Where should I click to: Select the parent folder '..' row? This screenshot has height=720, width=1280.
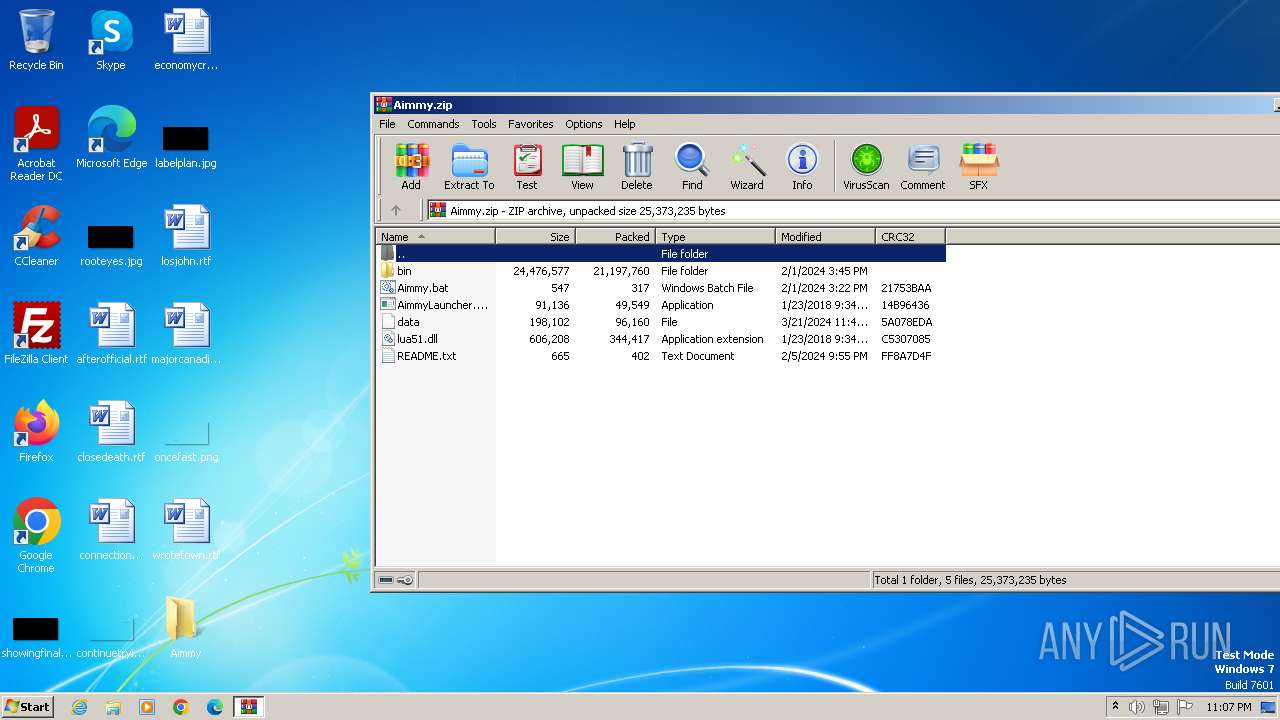661,254
